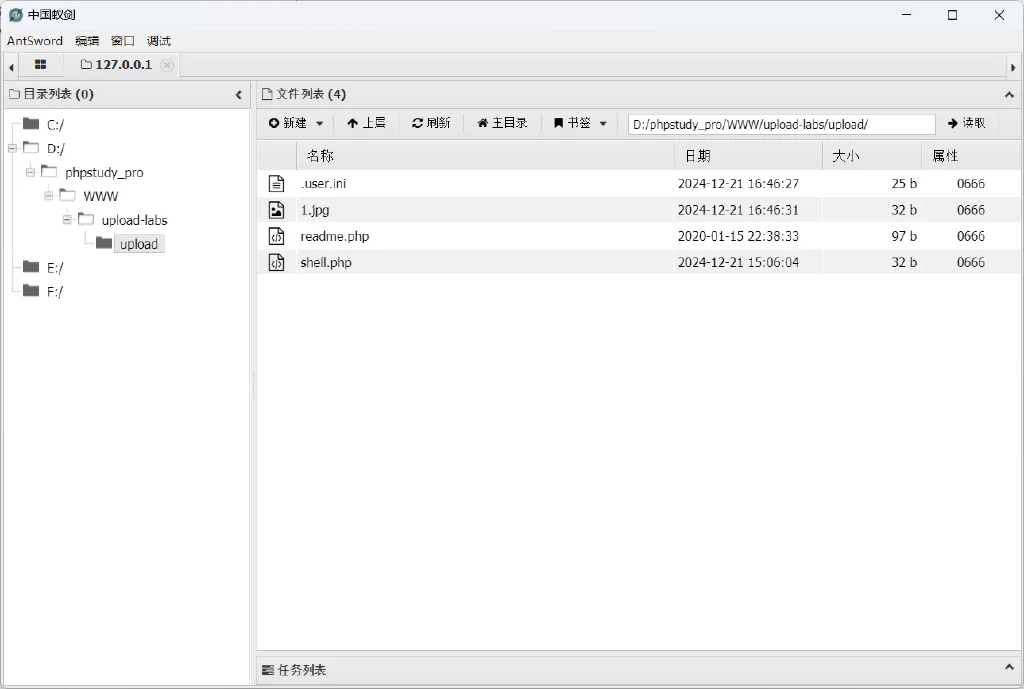This screenshot has width=1024, height=689.
Task: Click the 1.jpg image file icon
Action: [x=277, y=210]
